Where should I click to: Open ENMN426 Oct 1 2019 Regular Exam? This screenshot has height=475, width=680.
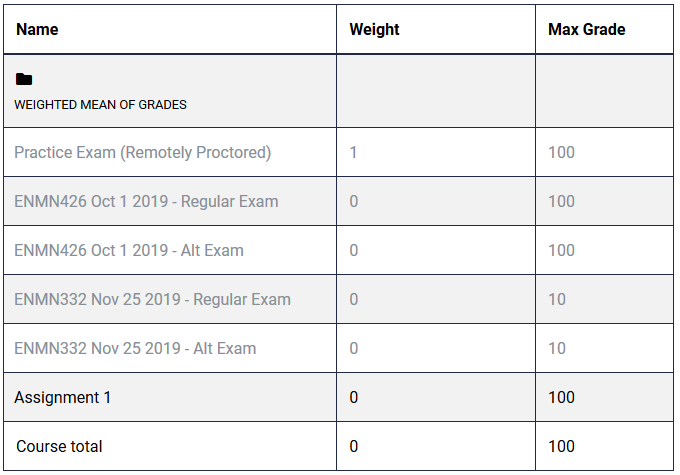[146, 201]
